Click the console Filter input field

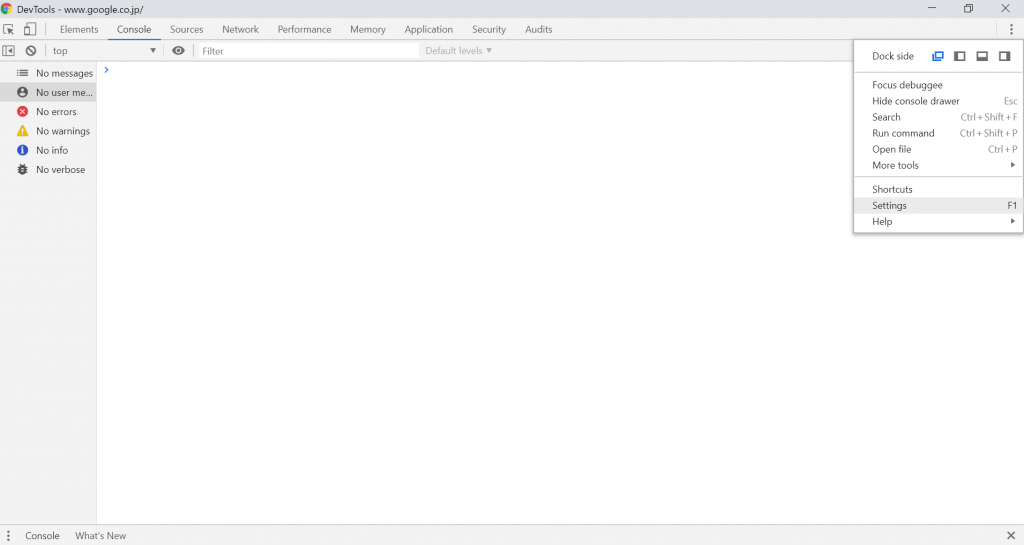coord(308,51)
